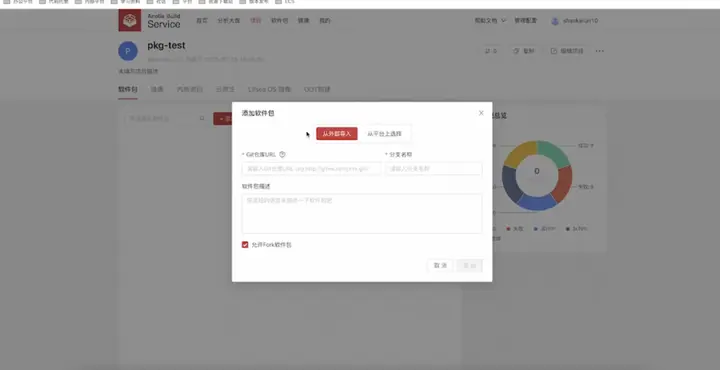Switch to the Linux OS image tab
The height and width of the screenshot is (370, 720).
click(x=270, y=89)
